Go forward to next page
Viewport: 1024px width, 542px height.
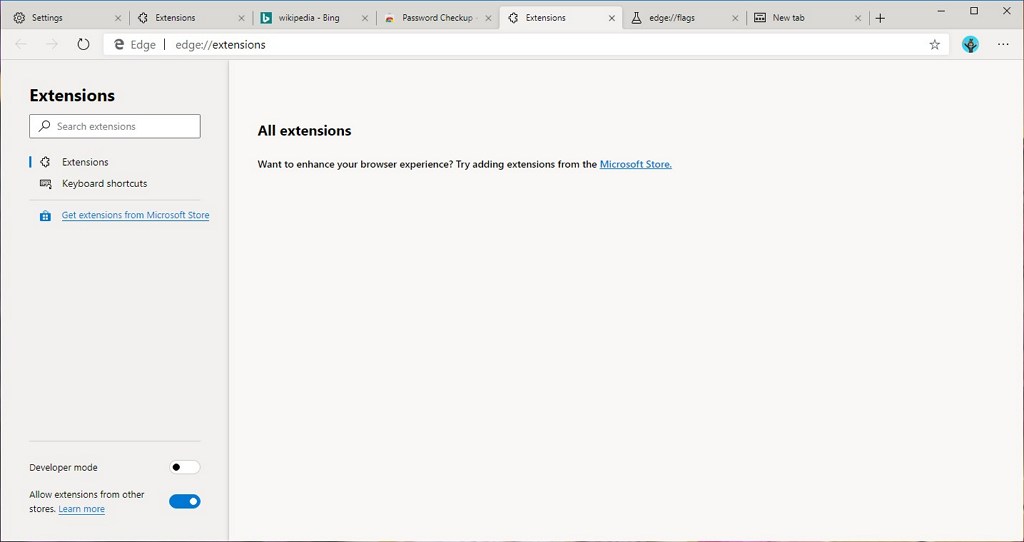tap(52, 44)
